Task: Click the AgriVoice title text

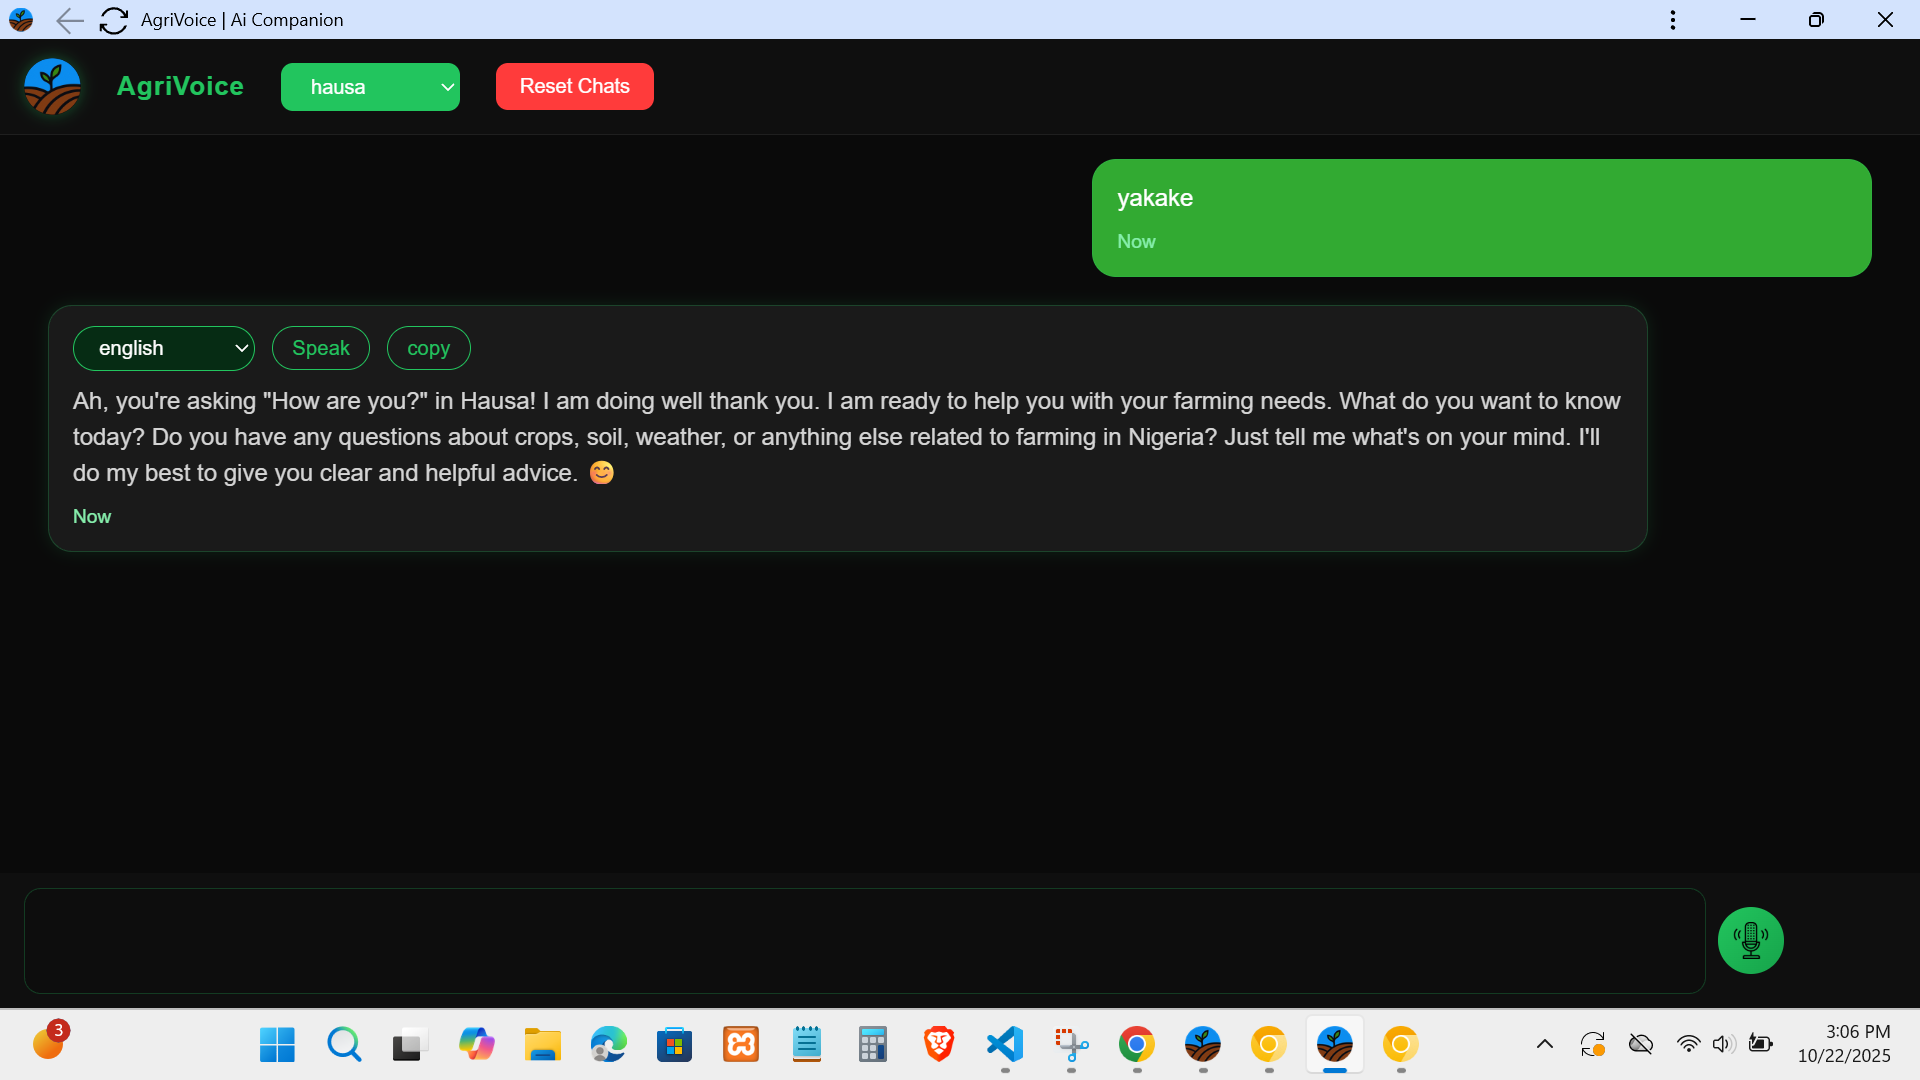Action: (180, 87)
